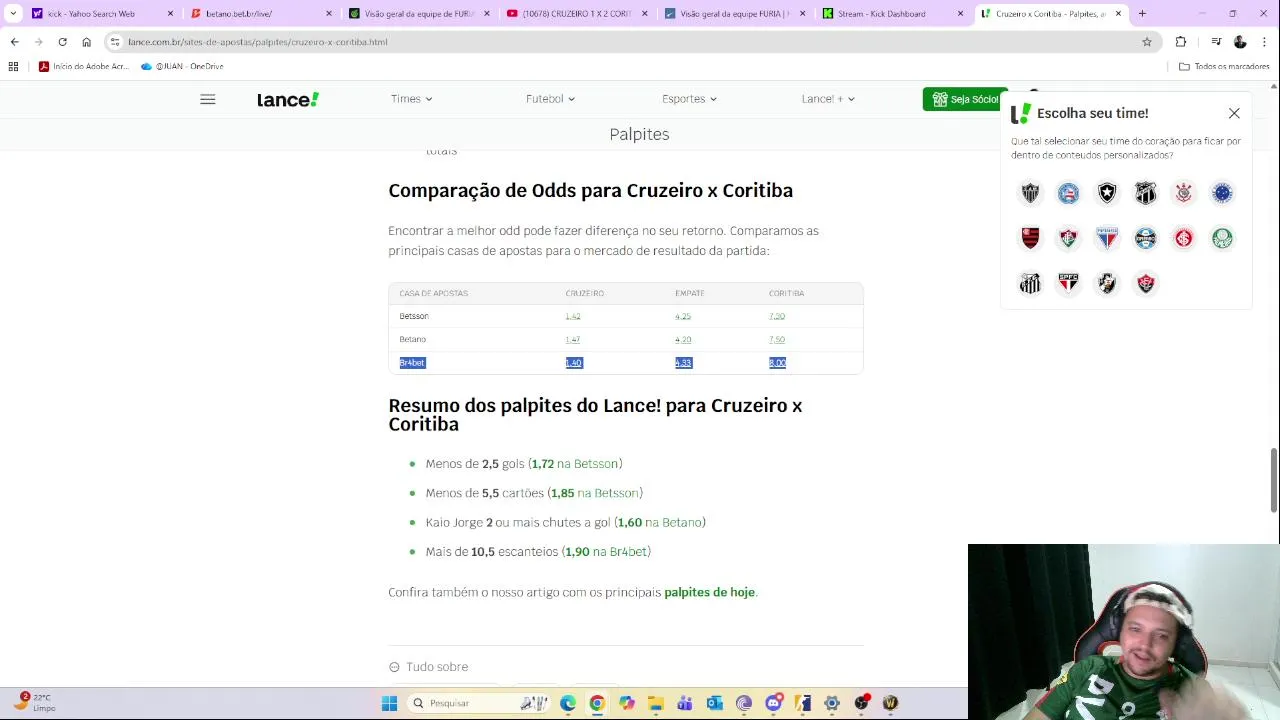The height and width of the screenshot is (720, 1280).
Task: Click Betsson Empate odd 4,25
Action: [683, 316]
